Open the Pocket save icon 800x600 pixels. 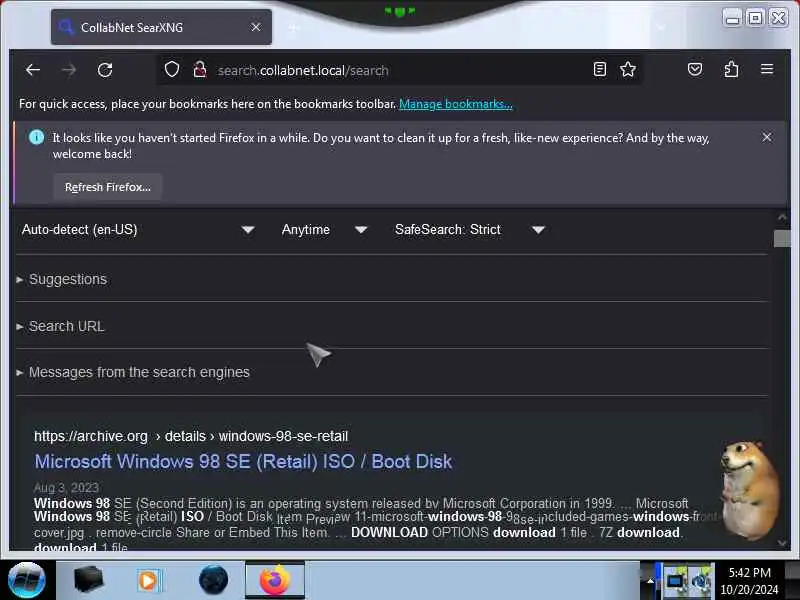click(695, 69)
